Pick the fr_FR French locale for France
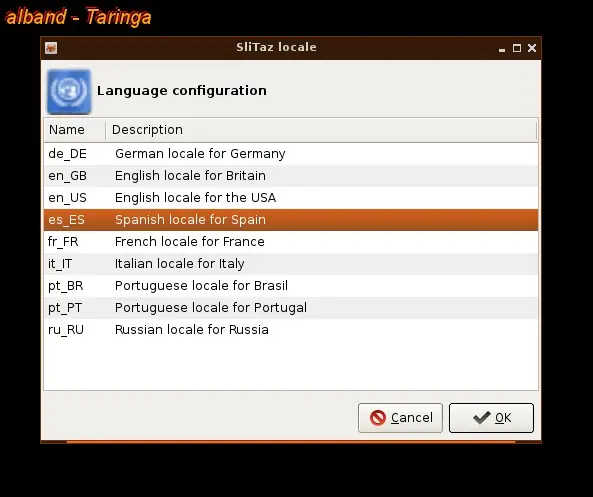Viewport: 593px width, 497px height. 291,242
